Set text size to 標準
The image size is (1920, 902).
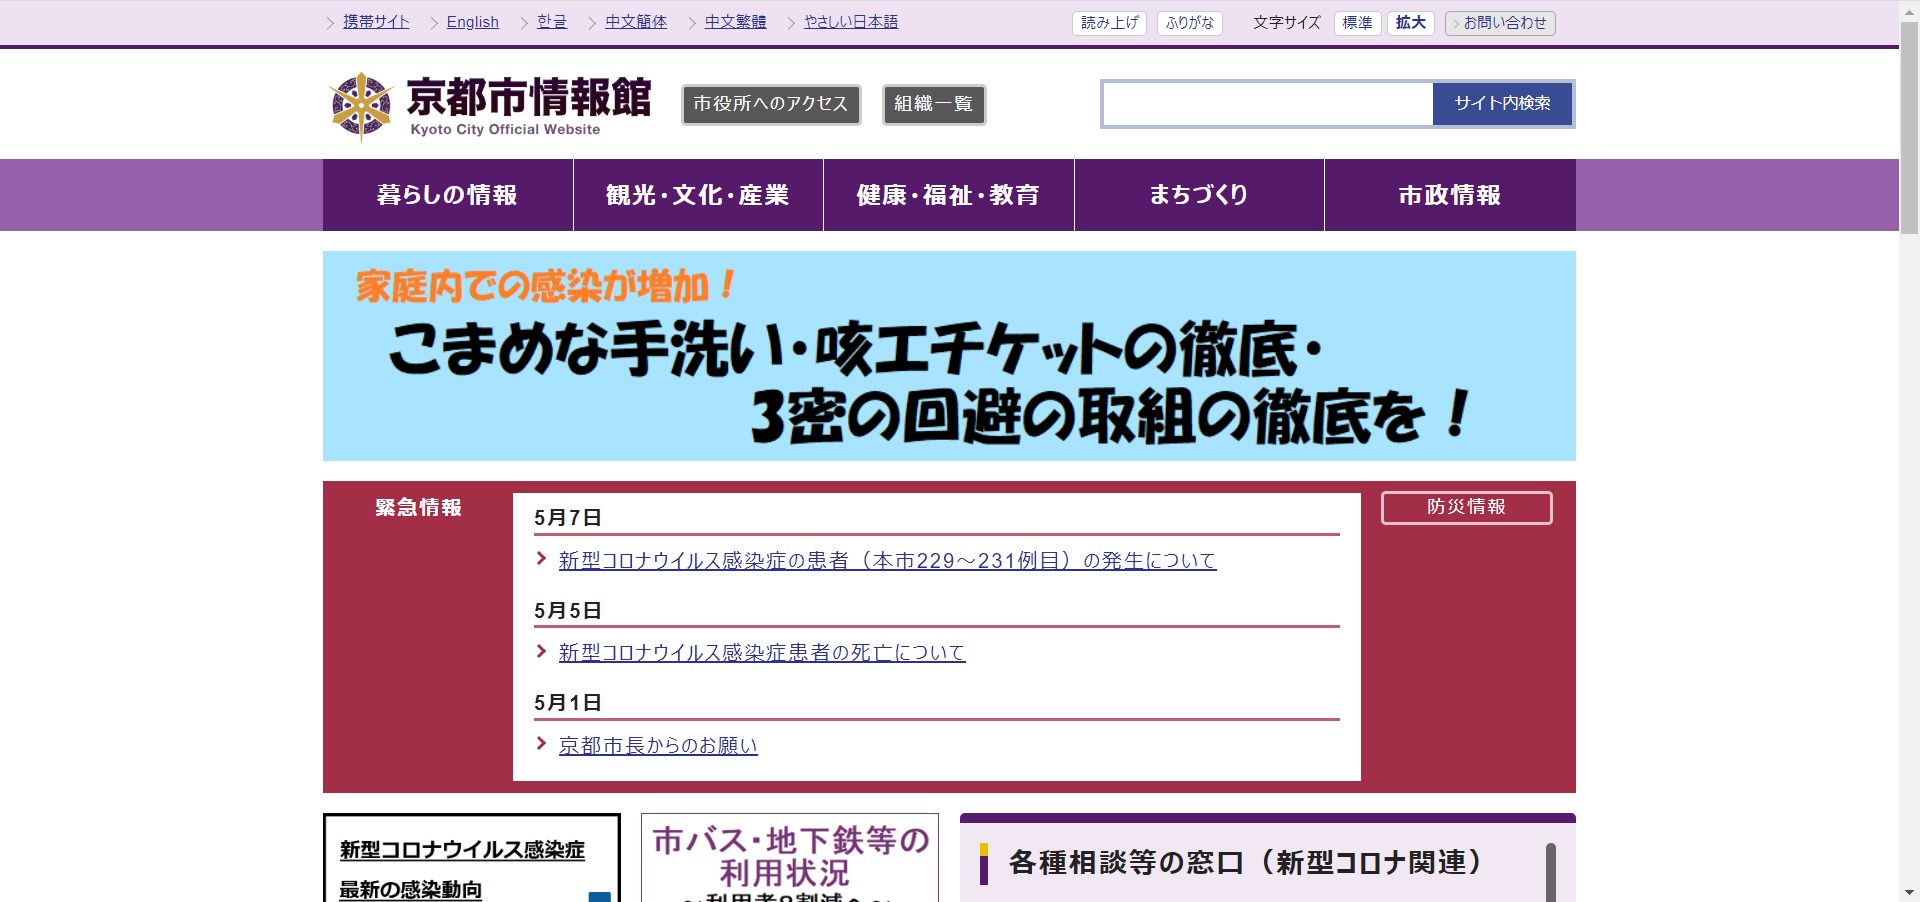(1357, 23)
